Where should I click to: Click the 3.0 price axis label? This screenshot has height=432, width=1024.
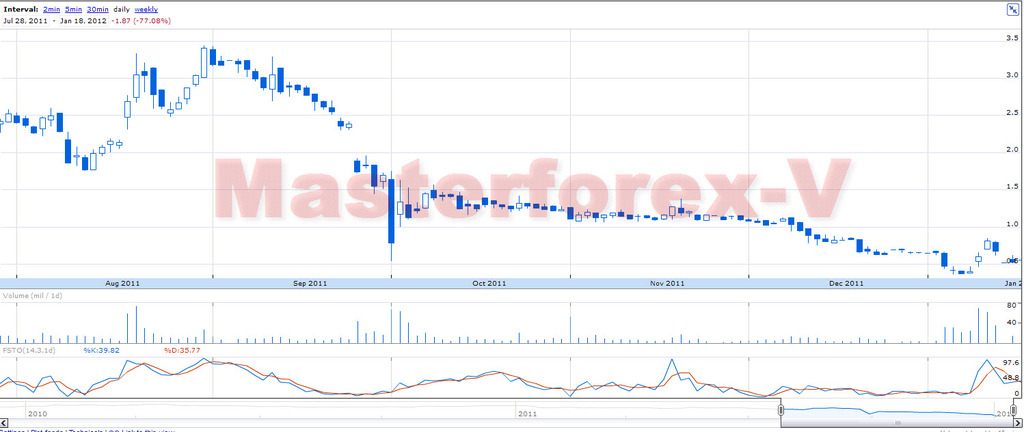point(1013,76)
